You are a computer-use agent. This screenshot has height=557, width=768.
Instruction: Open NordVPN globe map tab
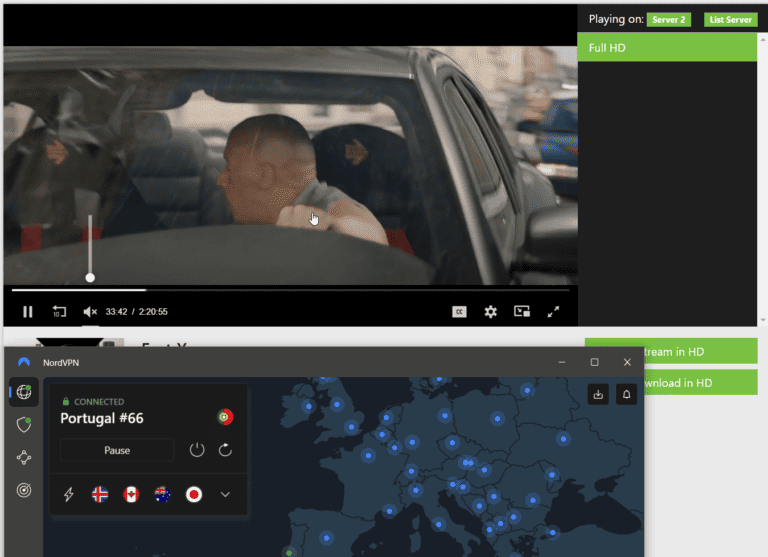point(24,392)
